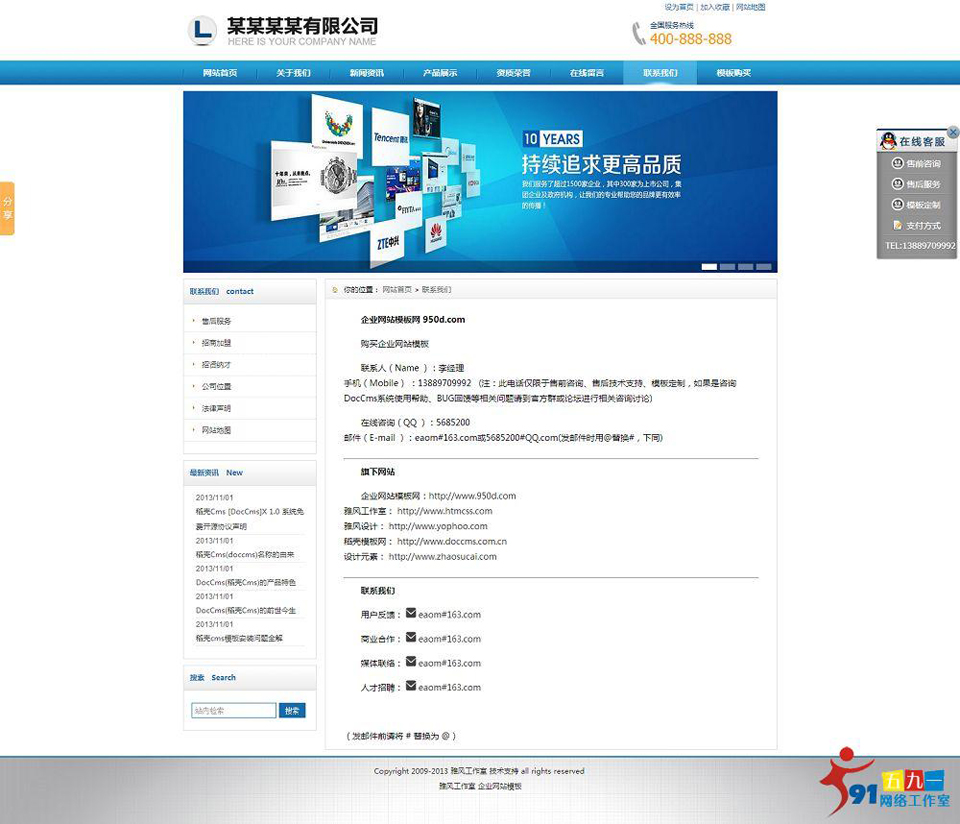Switch to the 产品展示 navigation tab
The width and height of the screenshot is (960, 824).
[x=440, y=72]
